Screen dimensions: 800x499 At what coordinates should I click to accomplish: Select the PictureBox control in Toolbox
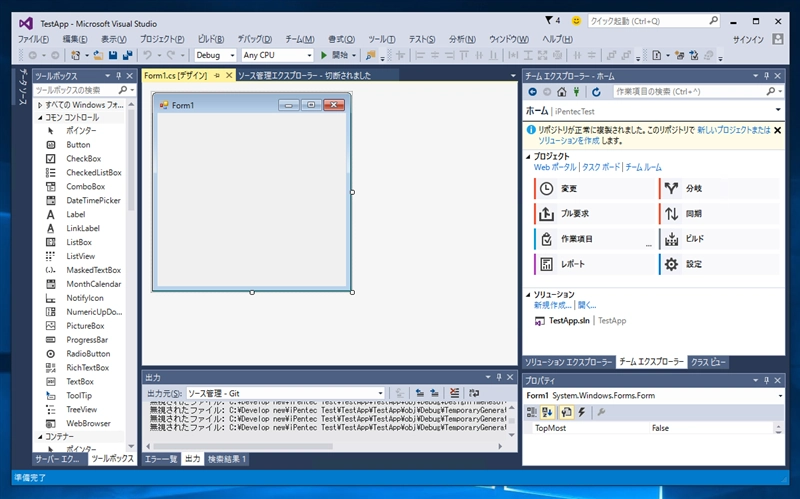pyautogui.click(x=84, y=326)
